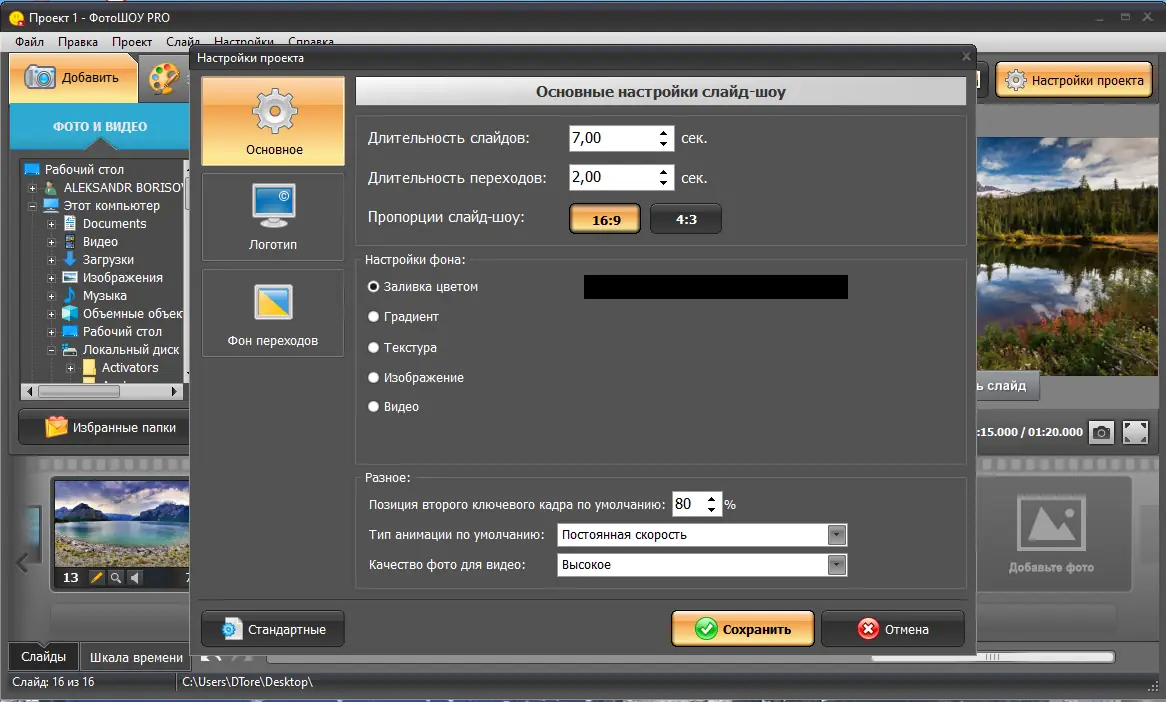This screenshot has width=1166, height=702.
Task: Open Избранные папки favorites button
Action: 104,428
